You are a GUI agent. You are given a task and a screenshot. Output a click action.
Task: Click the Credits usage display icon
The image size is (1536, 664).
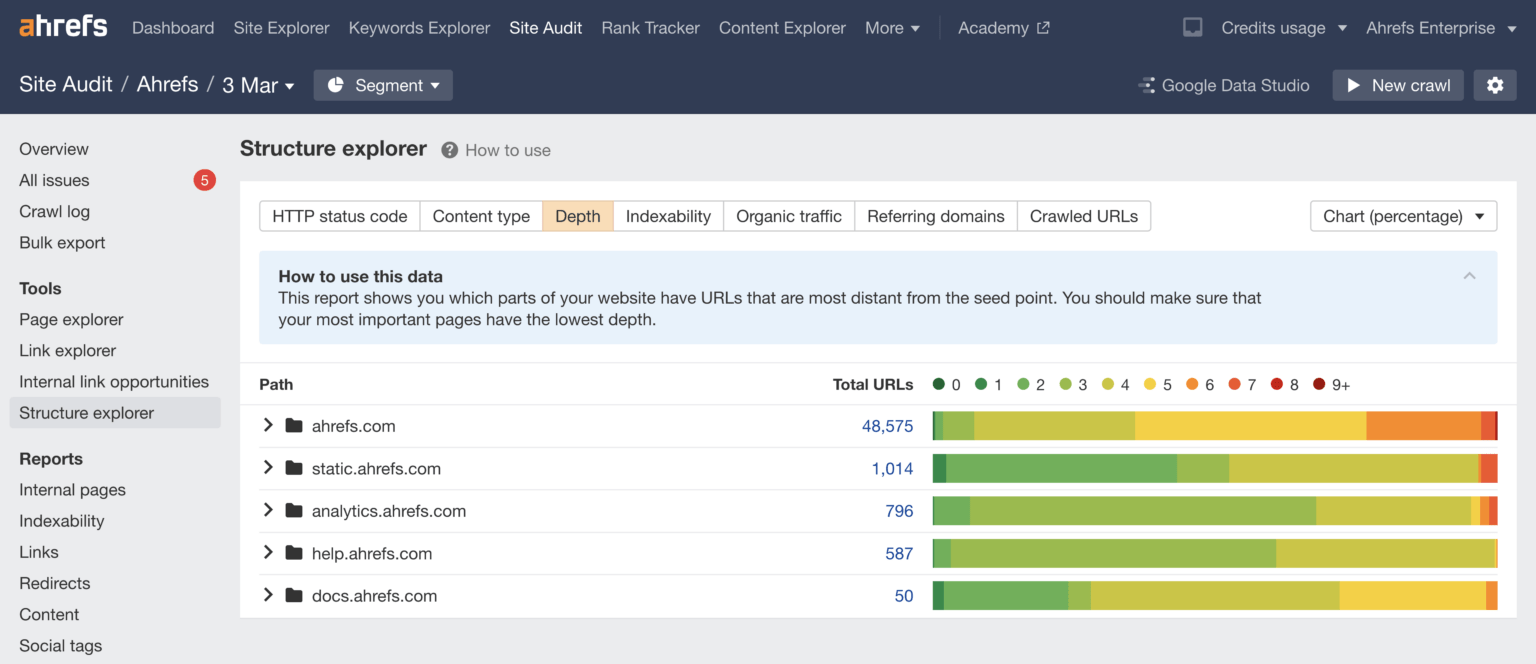pos(1192,27)
